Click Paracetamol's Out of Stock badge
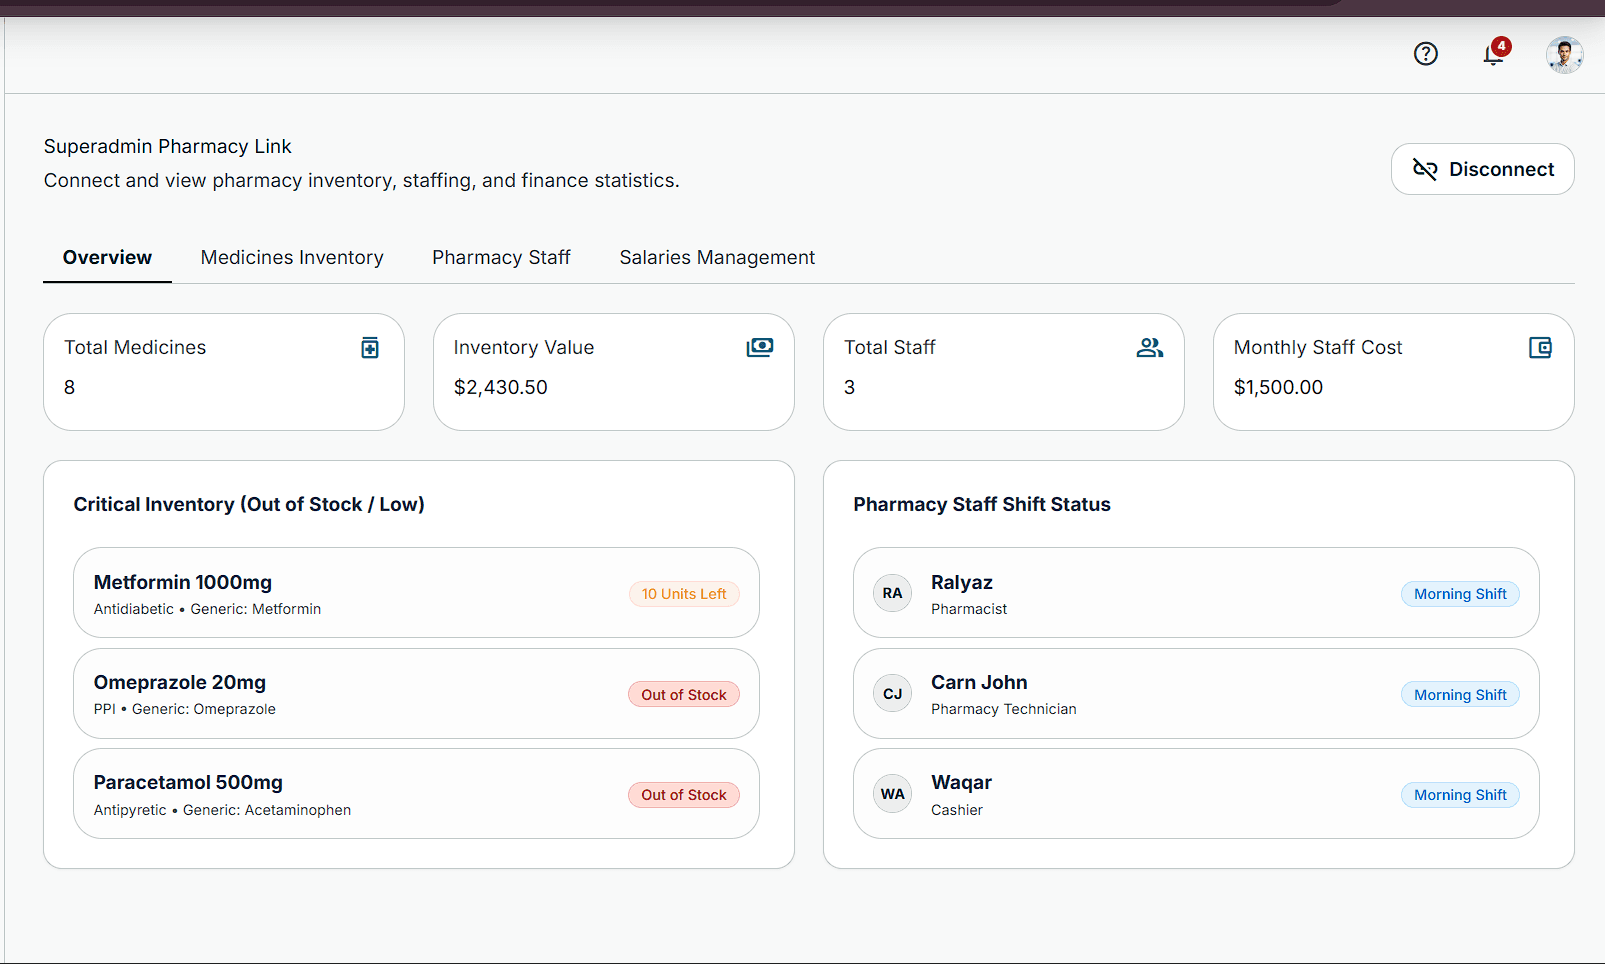The height and width of the screenshot is (964, 1605). pyautogui.click(x=684, y=795)
